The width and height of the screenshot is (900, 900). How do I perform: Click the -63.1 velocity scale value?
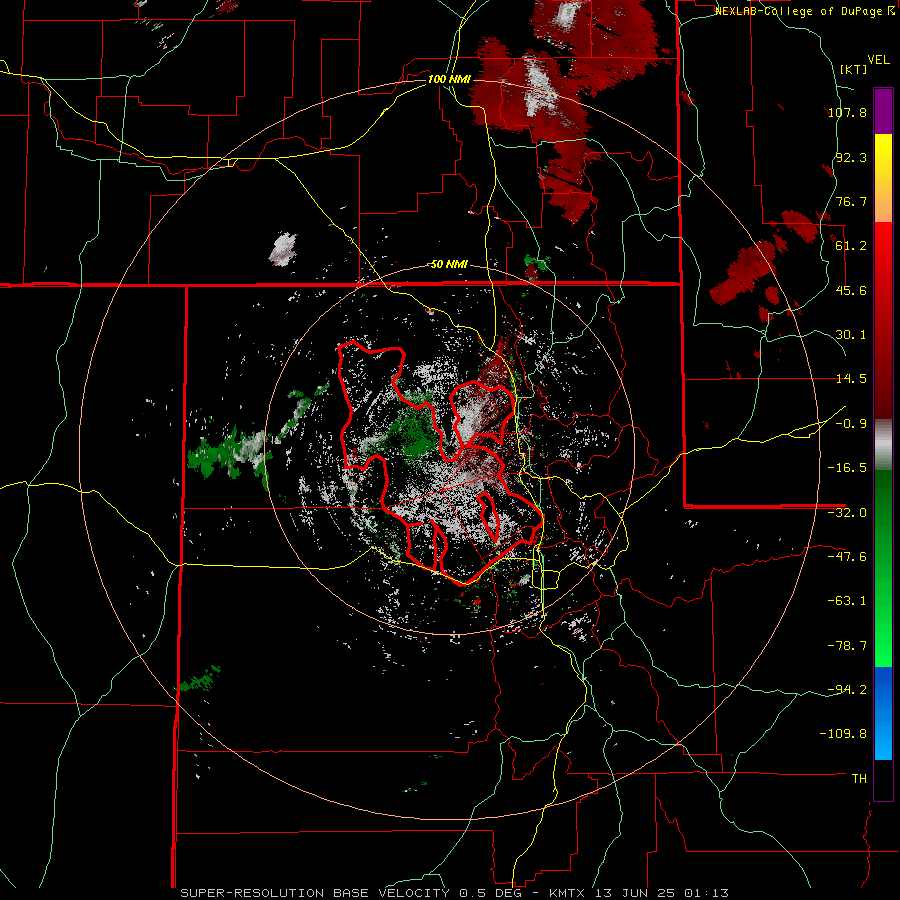(847, 601)
